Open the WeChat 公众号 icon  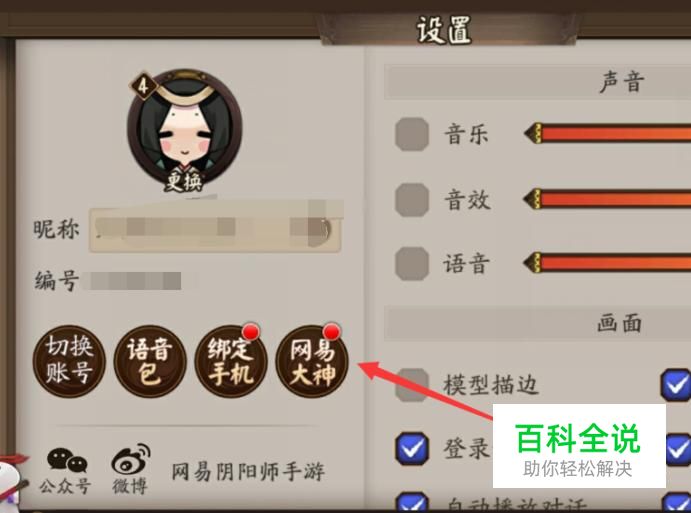(66, 471)
